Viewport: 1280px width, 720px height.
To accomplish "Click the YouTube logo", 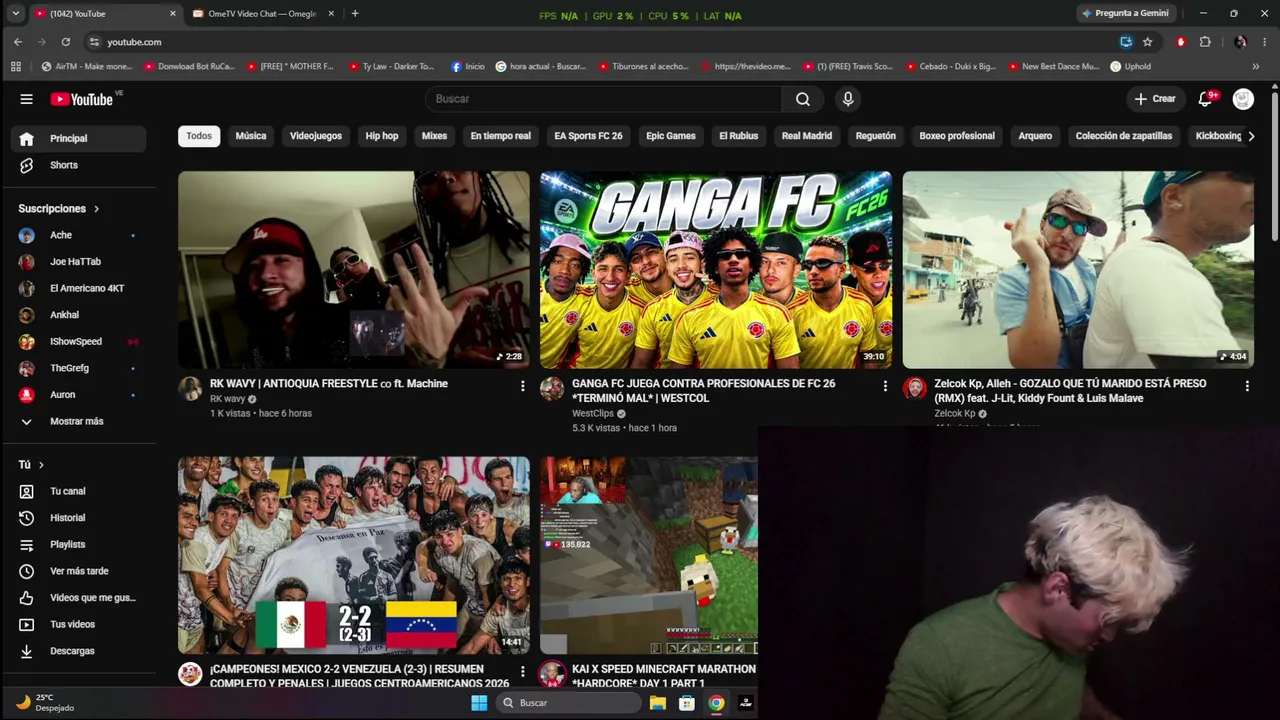I will (82, 99).
